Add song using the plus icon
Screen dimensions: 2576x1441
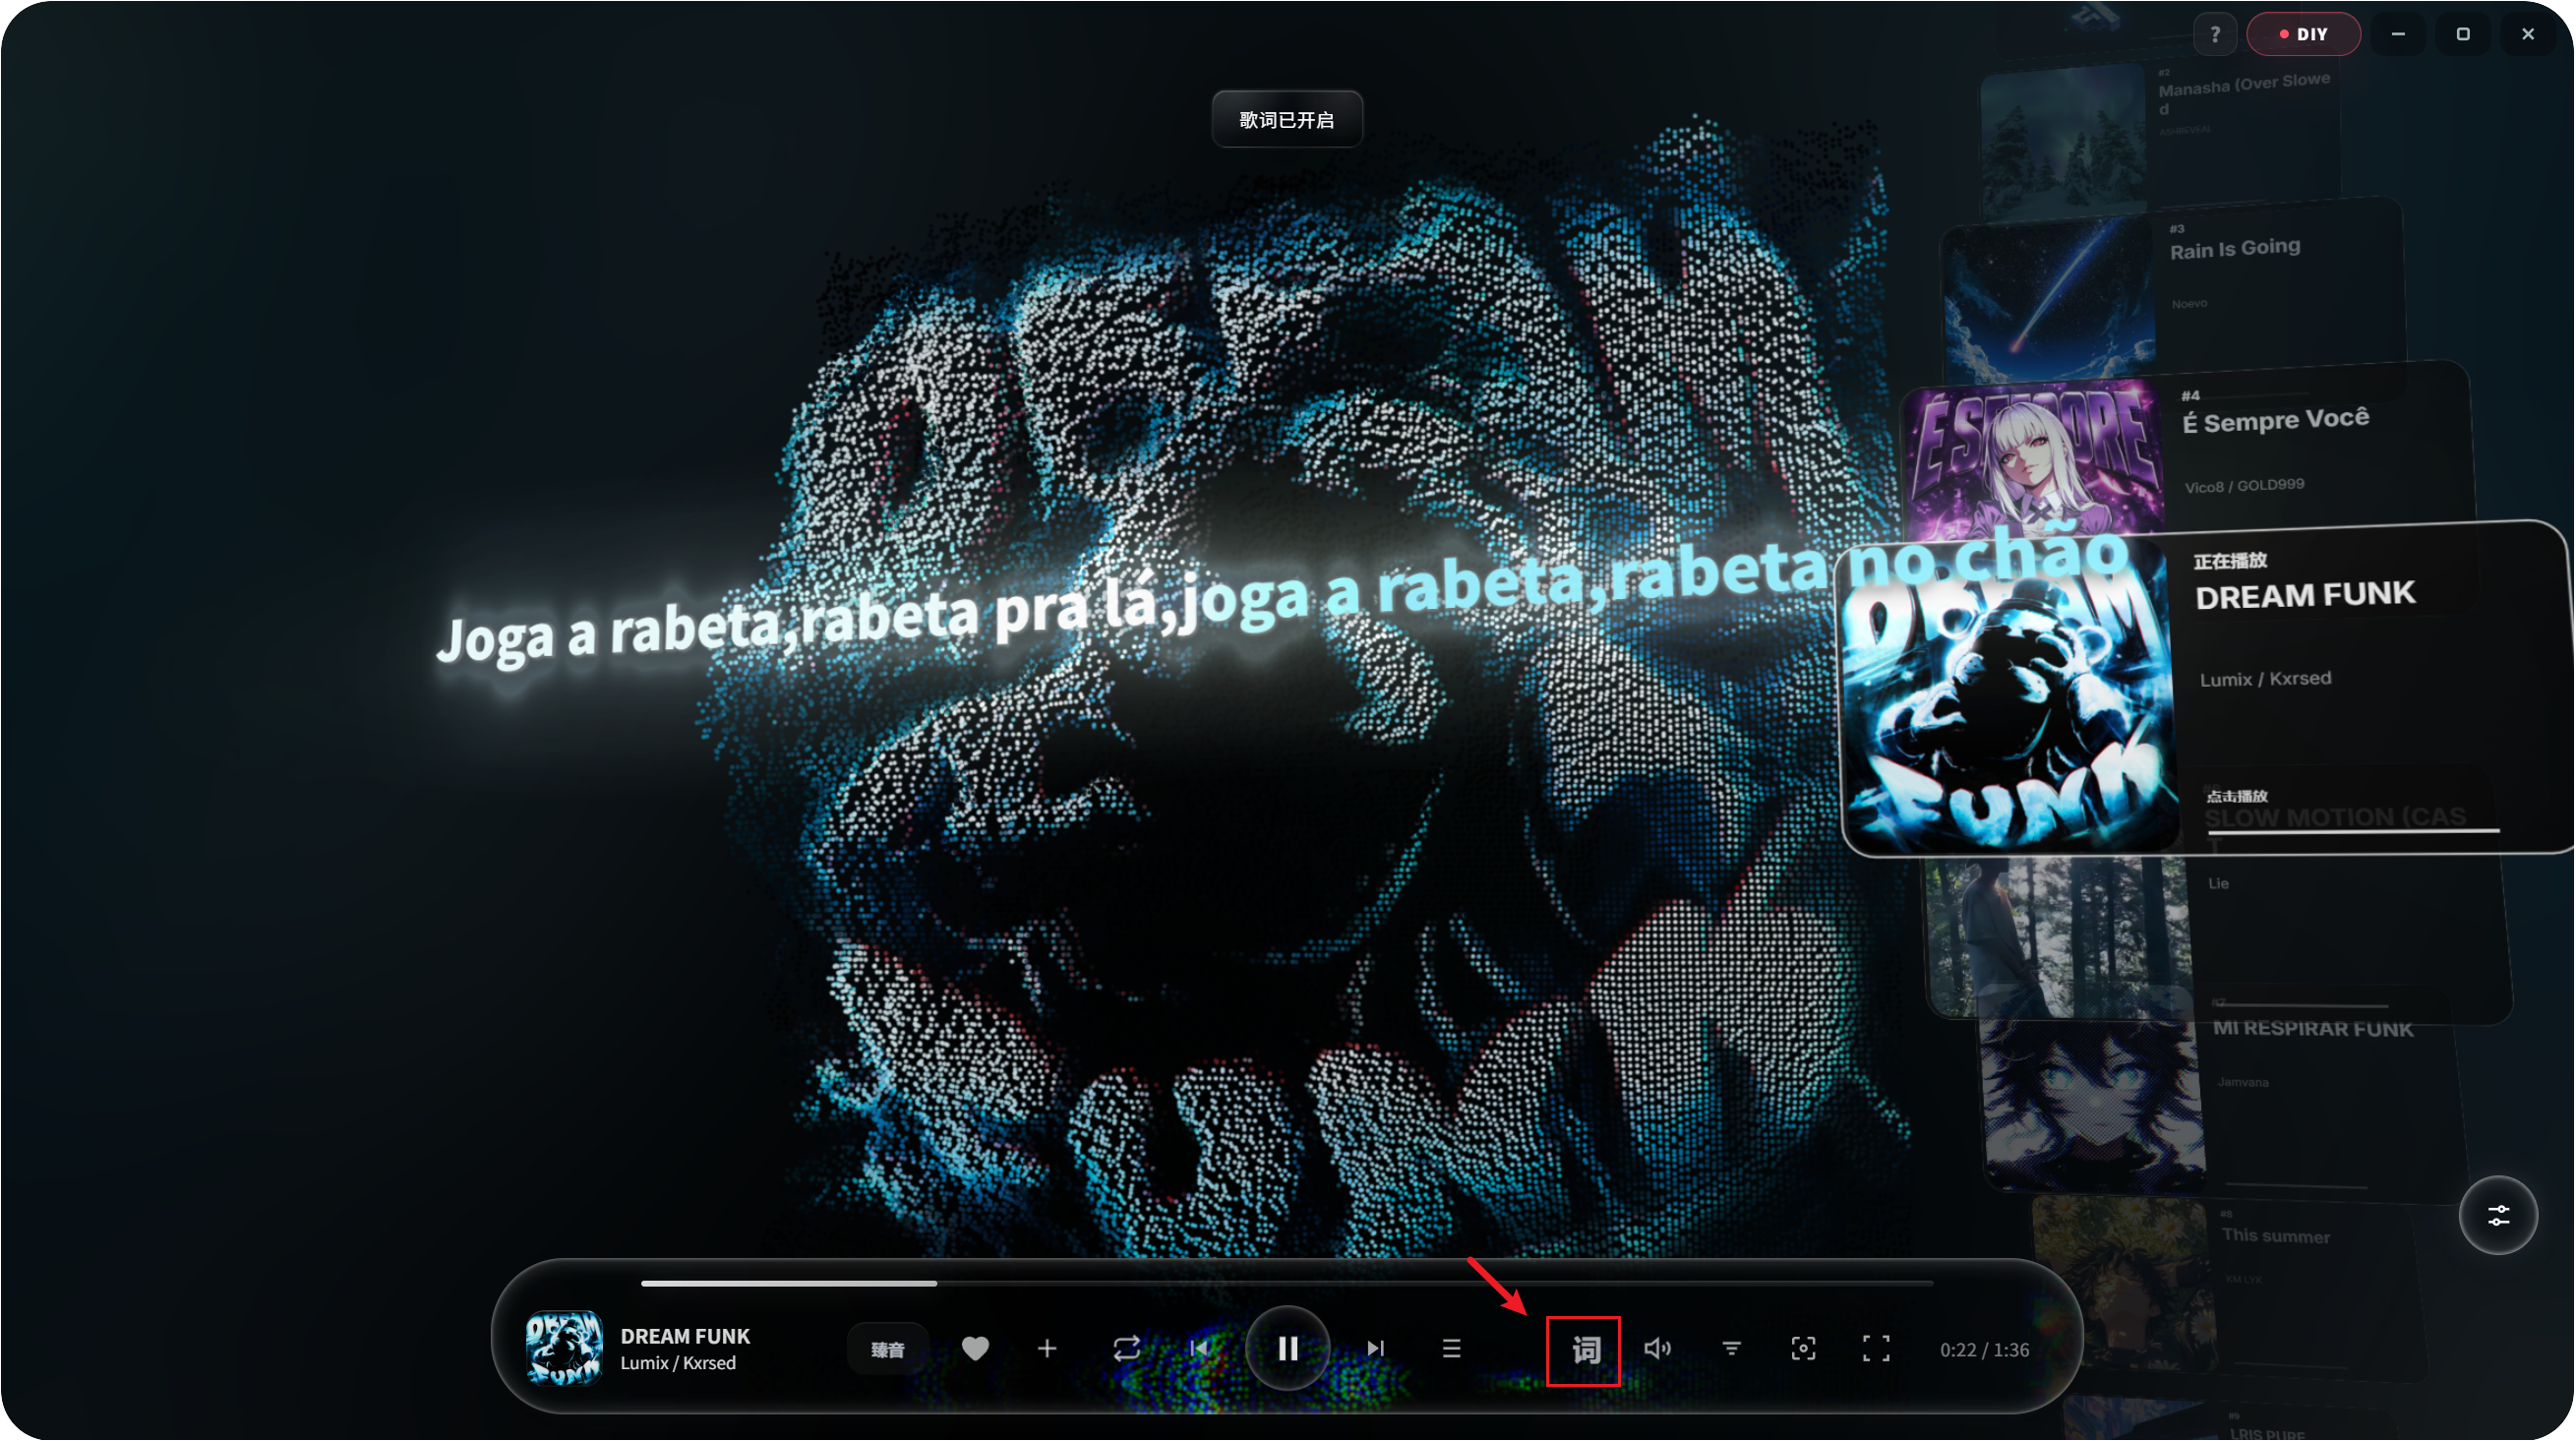1047,1349
